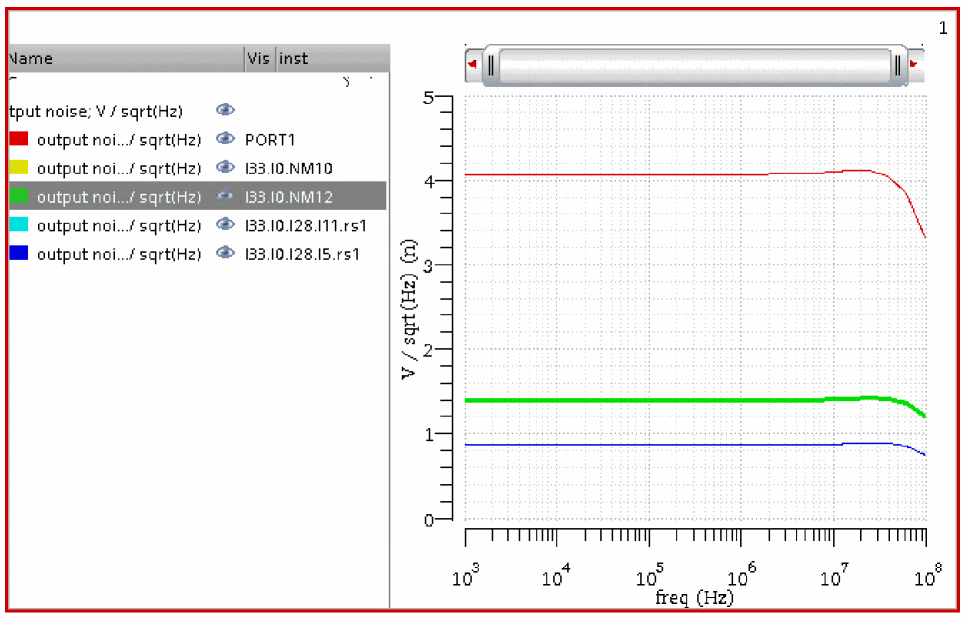Click right grip handle of range slider
The width and height of the screenshot is (965, 618).
coord(898,66)
